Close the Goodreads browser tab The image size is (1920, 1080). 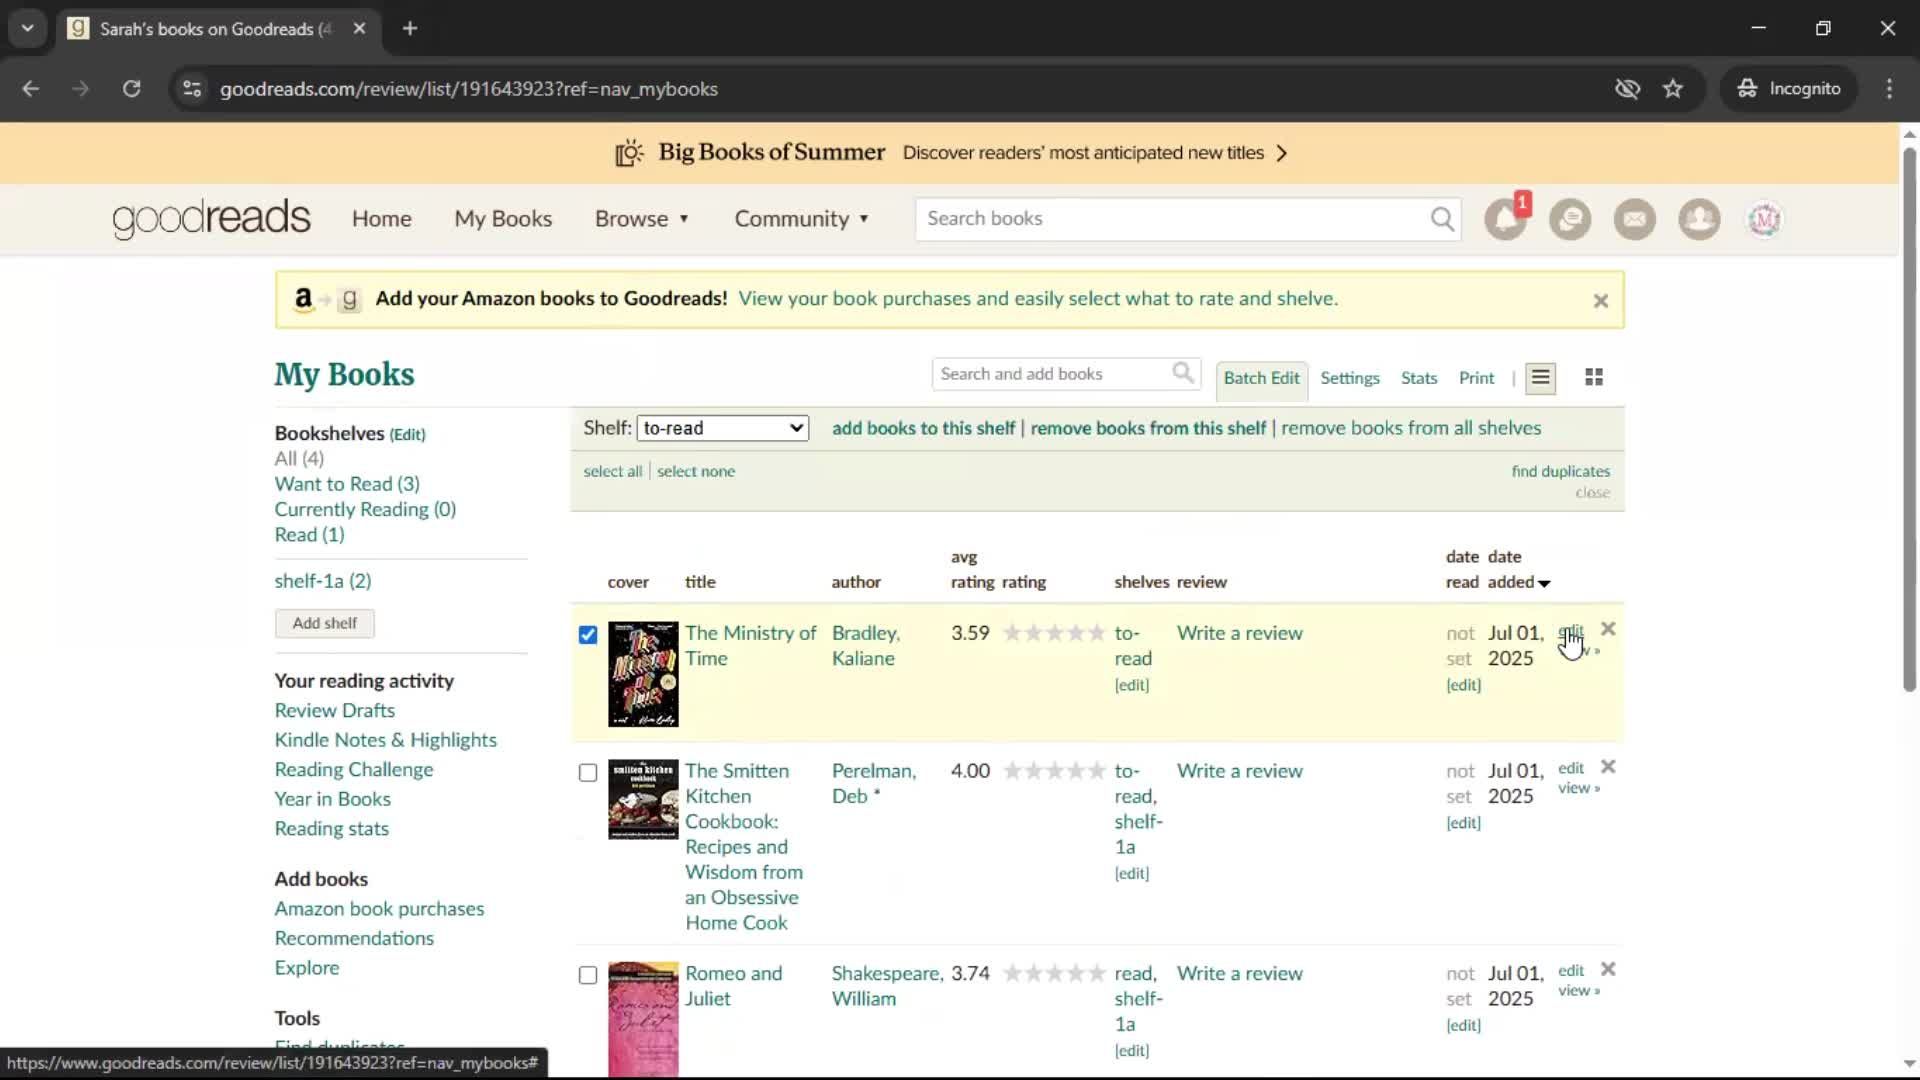(359, 28)
